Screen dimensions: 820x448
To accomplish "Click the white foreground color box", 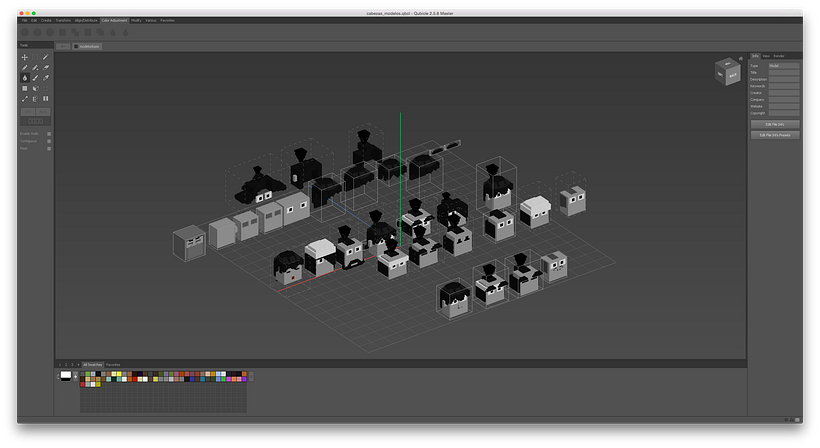I will coord(65,375).
